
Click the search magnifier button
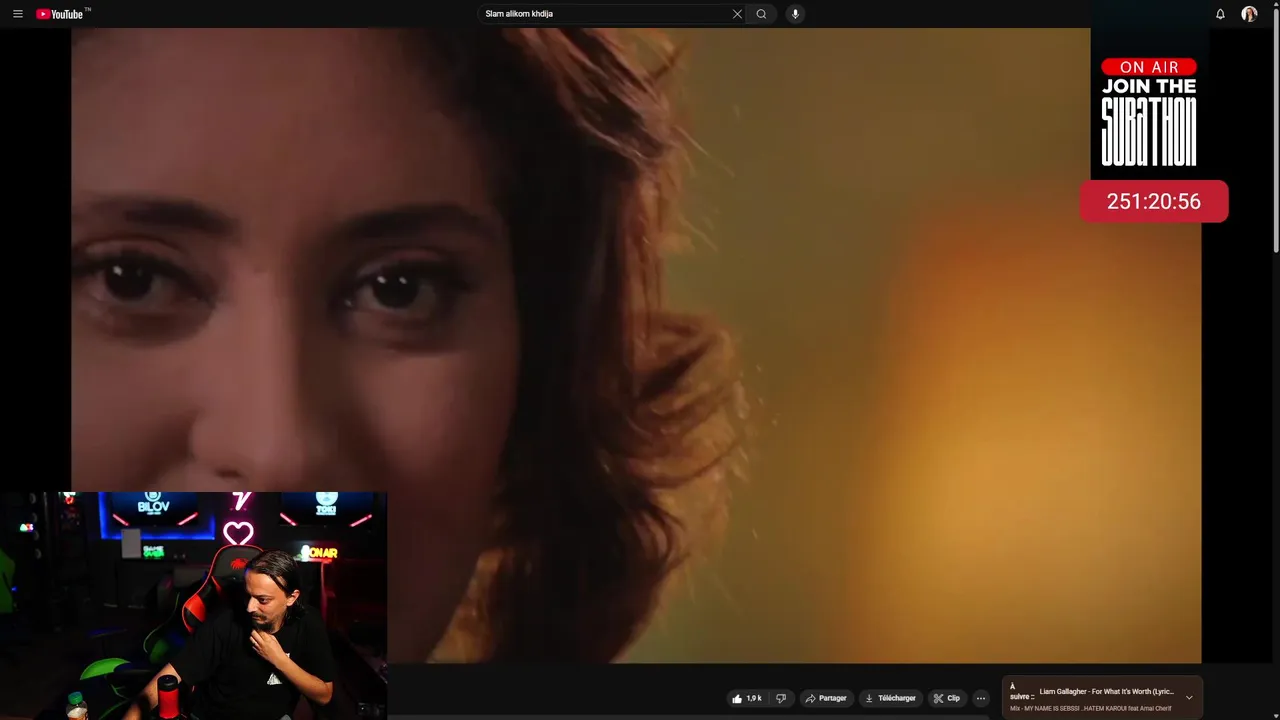click(761, 14)
